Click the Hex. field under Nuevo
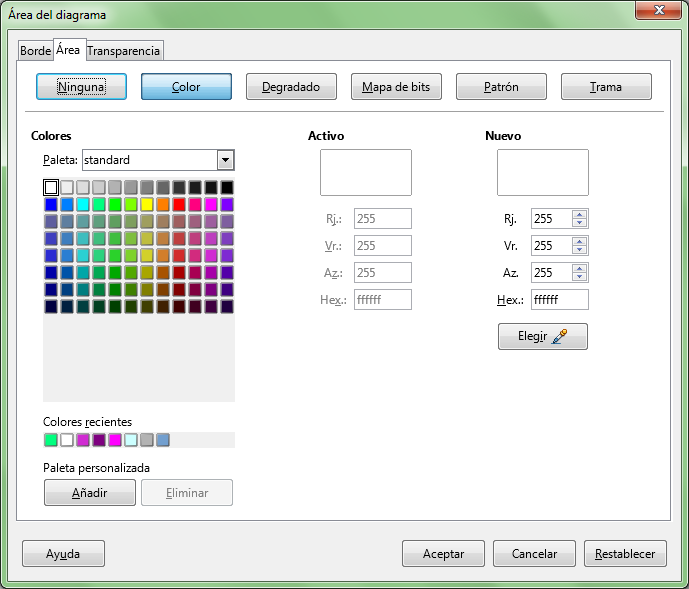Image resolution: width=689 pixels, height=589 pixels. tap(558, 300)
